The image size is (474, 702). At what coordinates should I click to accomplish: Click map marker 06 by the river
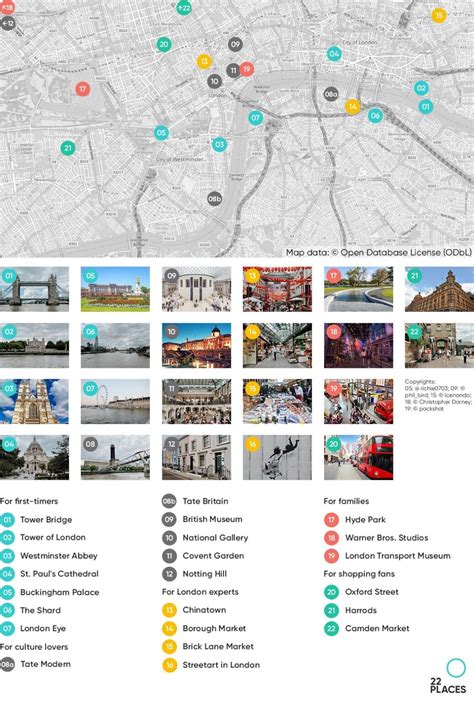click(375, 116)
